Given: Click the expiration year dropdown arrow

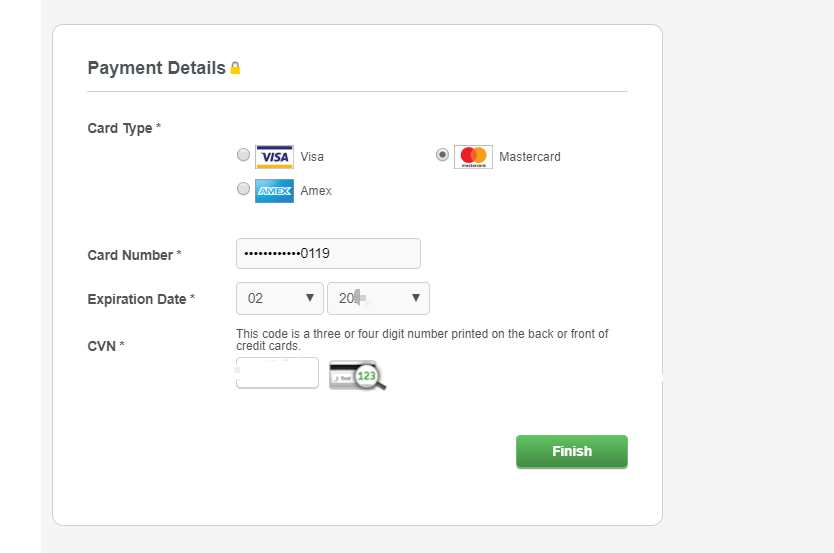Looking at the screenshot, I should [416, 298].
